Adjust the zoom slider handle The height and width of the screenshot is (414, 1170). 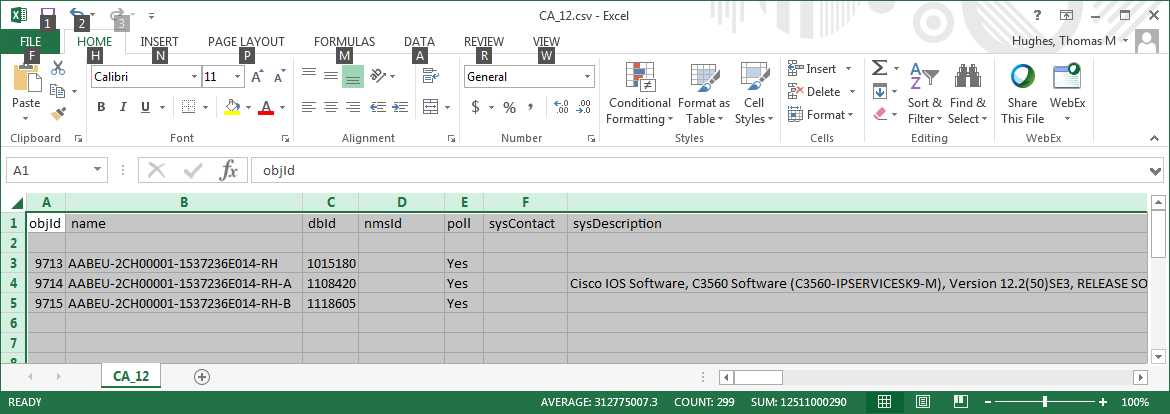click(1045, 402)
